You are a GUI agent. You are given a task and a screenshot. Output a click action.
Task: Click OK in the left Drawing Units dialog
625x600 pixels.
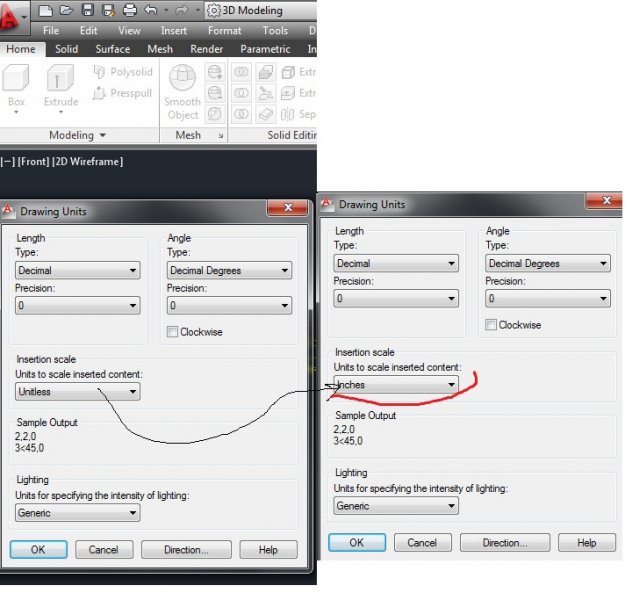click(38, 550)
